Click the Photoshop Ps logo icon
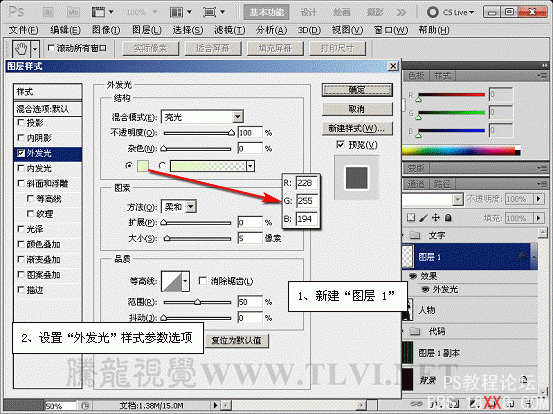The image size is (553, 414). tap(16, 12)
